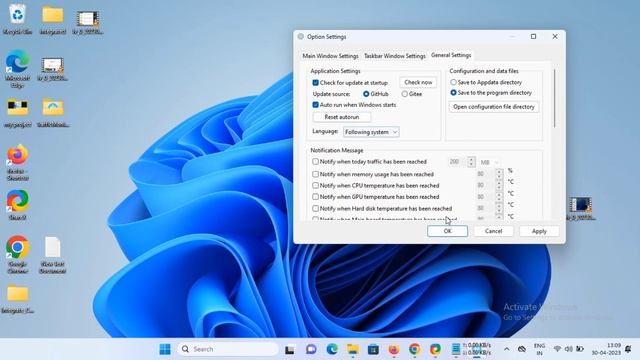640x360 pixels.
Task: Click the GPU temperature value spinner
Action: 499,197
